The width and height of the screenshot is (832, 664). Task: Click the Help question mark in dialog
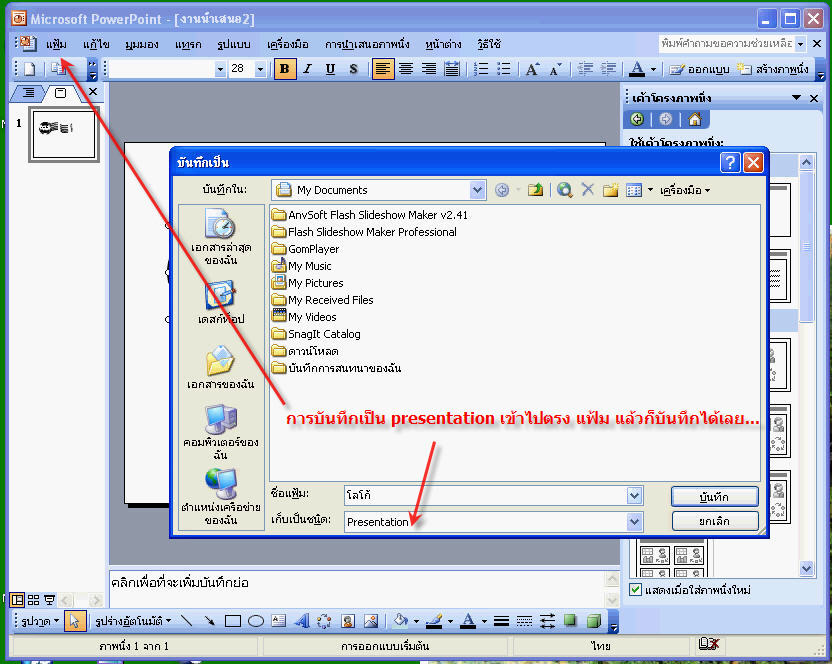[x=730, y=162]
